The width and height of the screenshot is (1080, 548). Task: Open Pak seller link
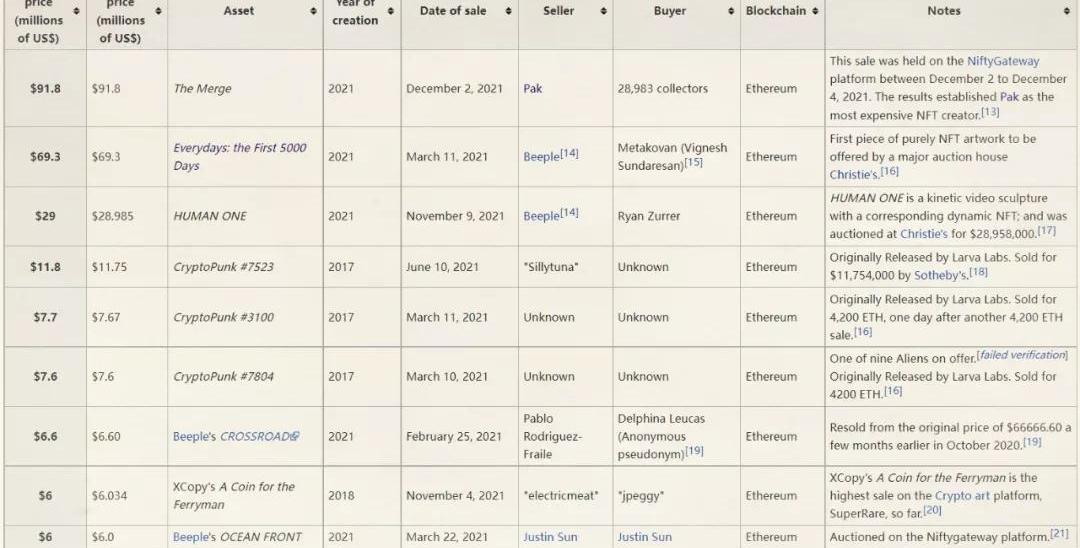[x=532, y=89]
